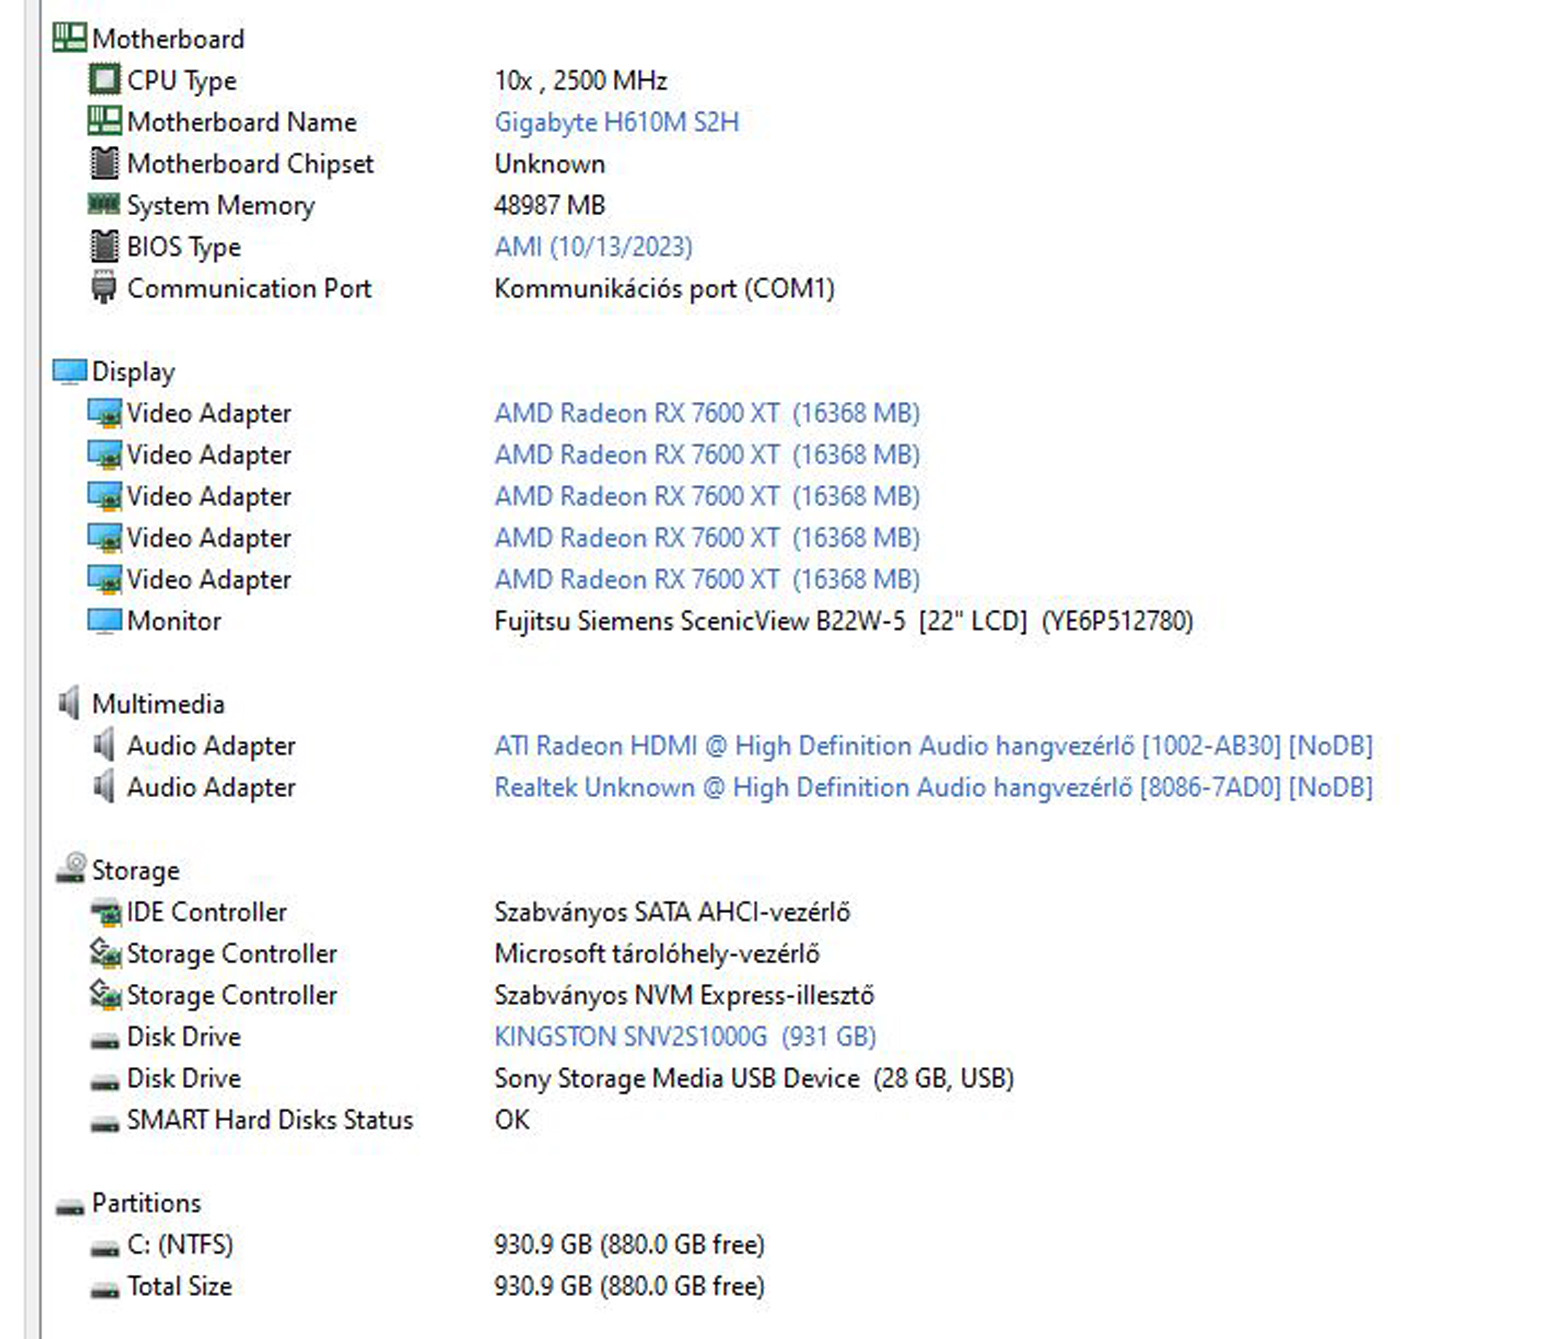Viewport: 1542px width, 1339px height.
Task: Click the ATI Radeon HDMI audio adapter icon
Action: (104, 745)
